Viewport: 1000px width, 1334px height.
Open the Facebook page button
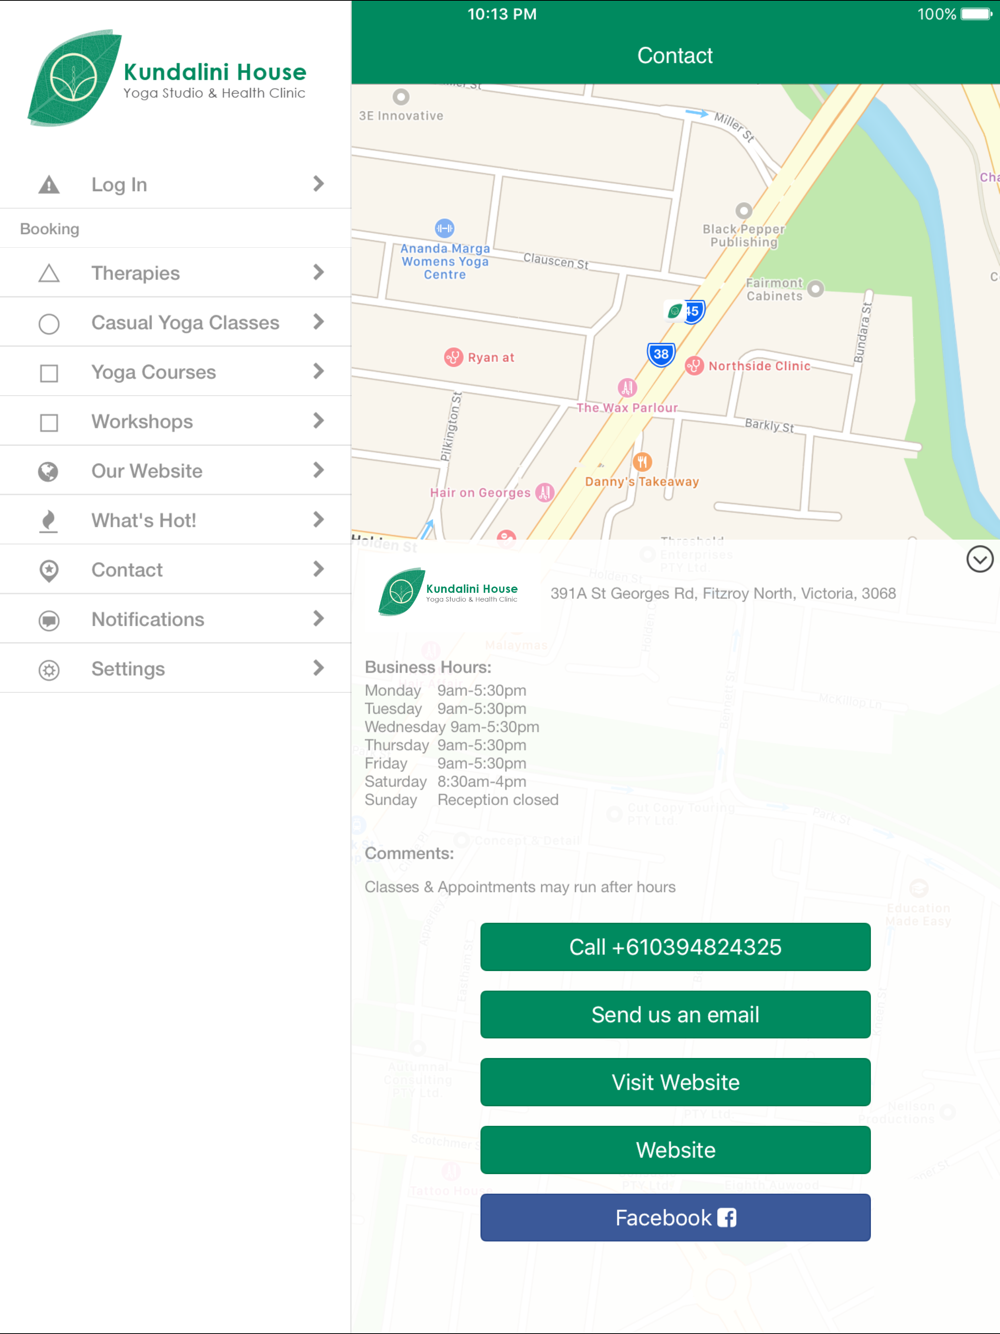[x=675, y=1218]
